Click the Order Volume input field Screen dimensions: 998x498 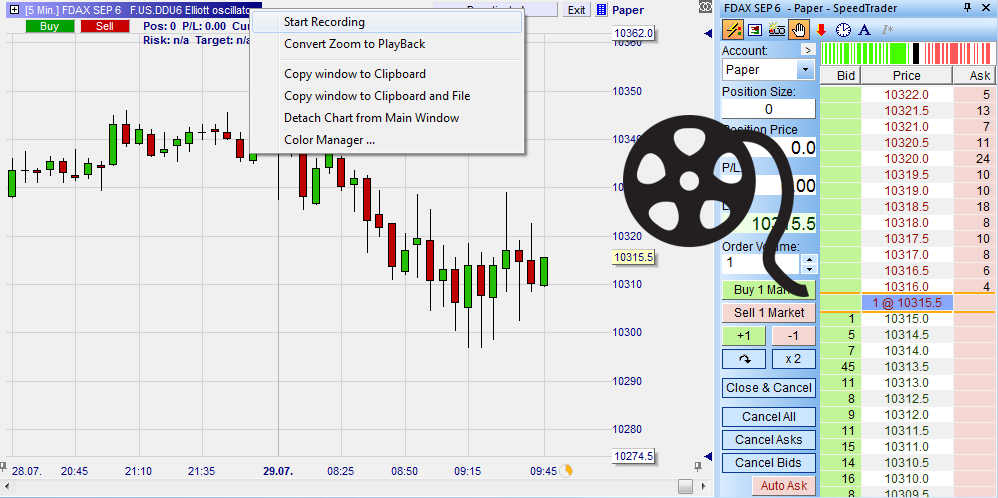[x=761, y=262]
